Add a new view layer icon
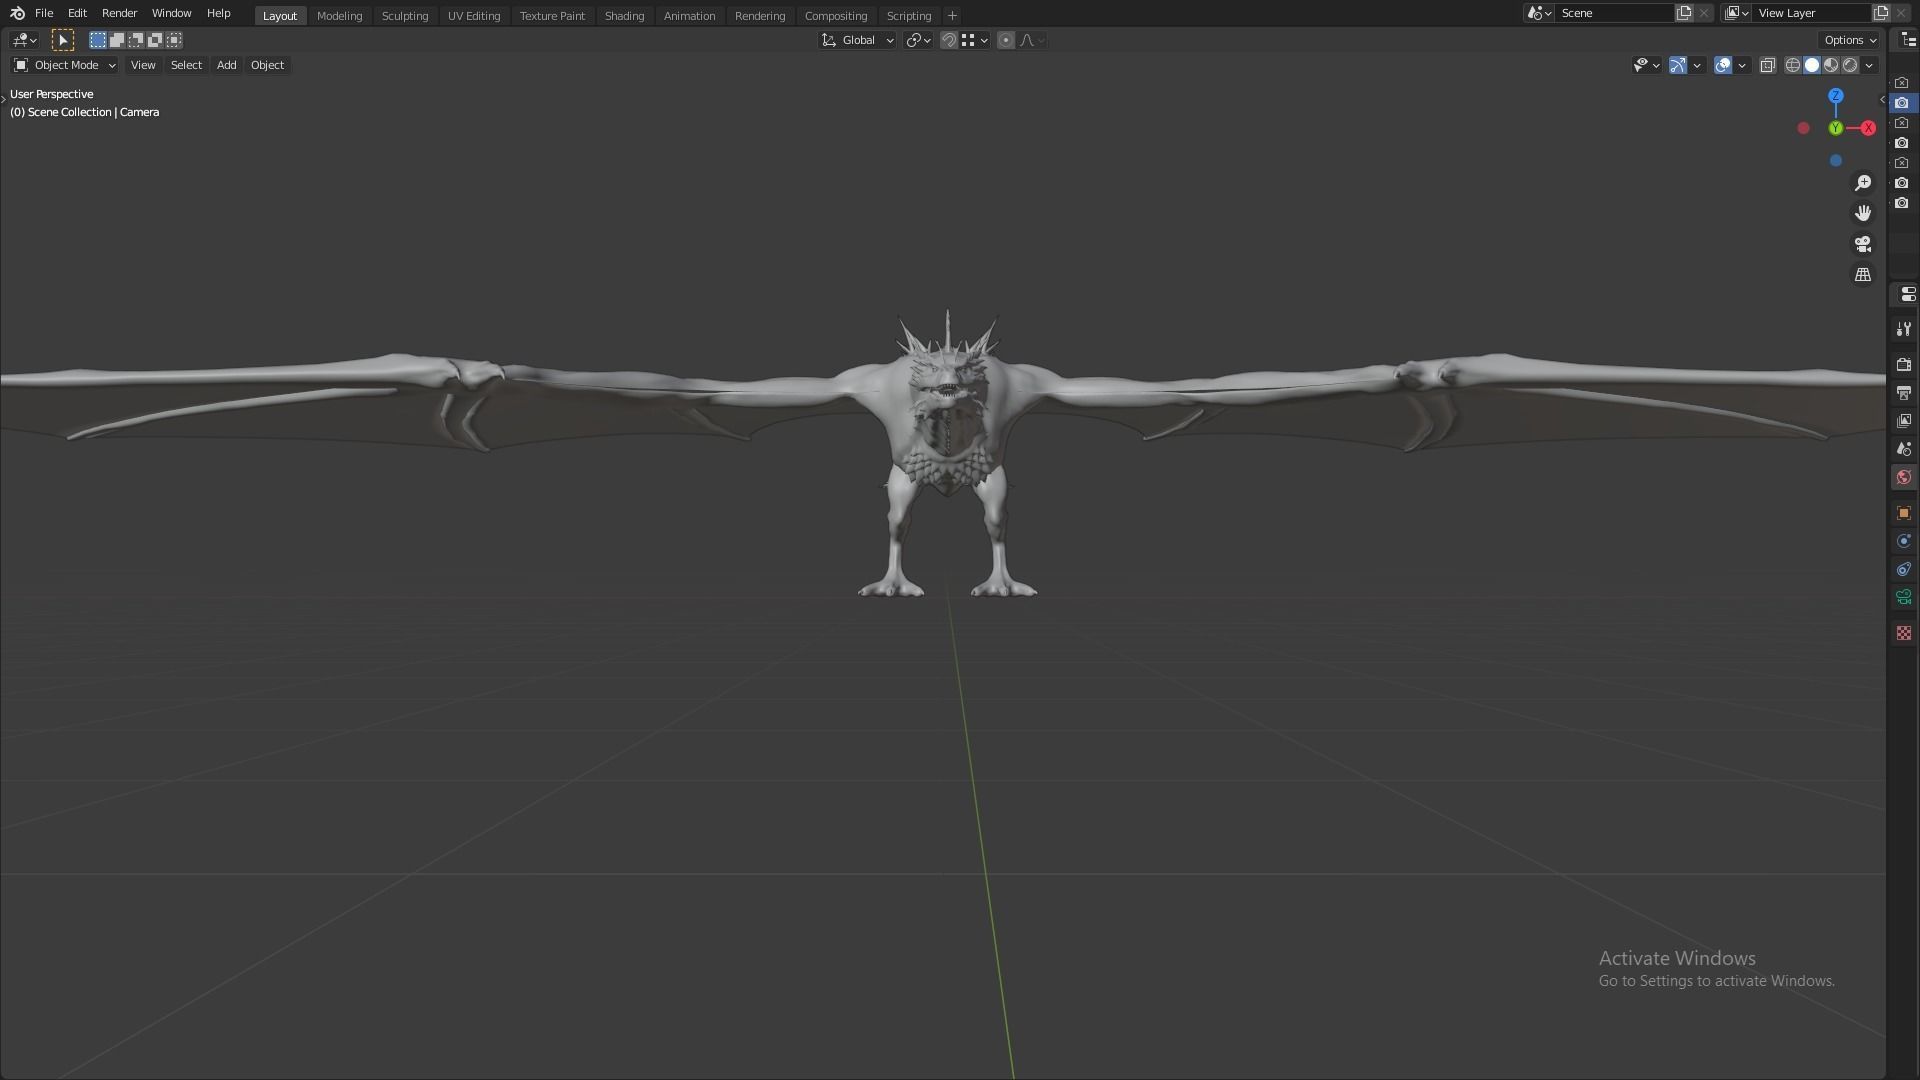 click(1881, 13)
